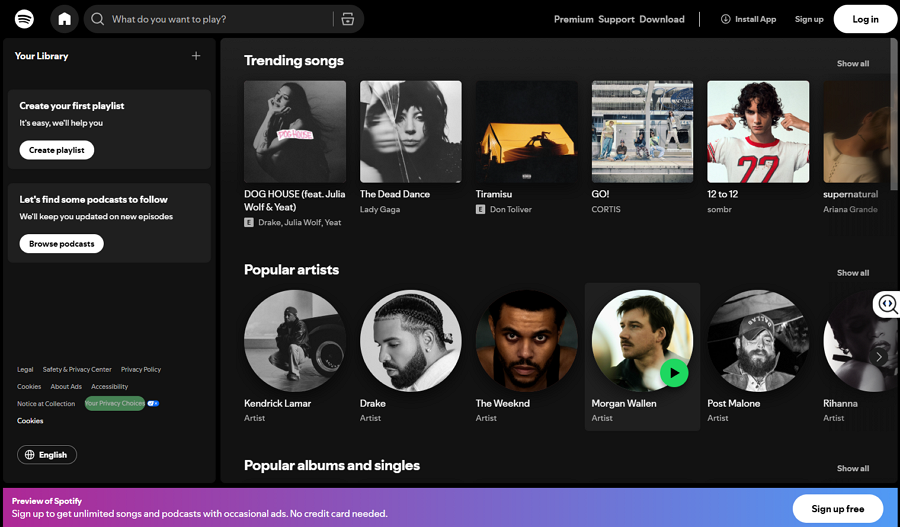Click explicit E badge beside Don Toliver
The width and height of the screenshot is (900, 527).
(x=480, y=210)
